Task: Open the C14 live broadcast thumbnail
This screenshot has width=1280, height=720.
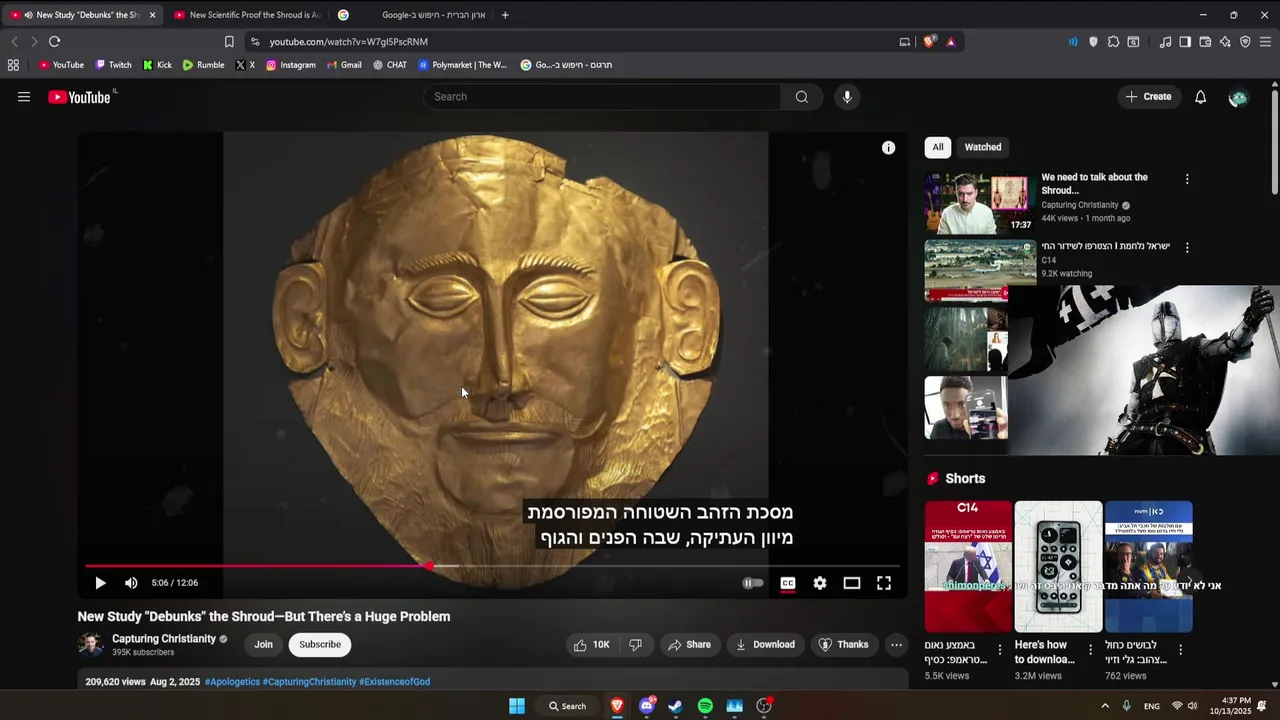Action: pyautogui.click(x=966, y=270)
